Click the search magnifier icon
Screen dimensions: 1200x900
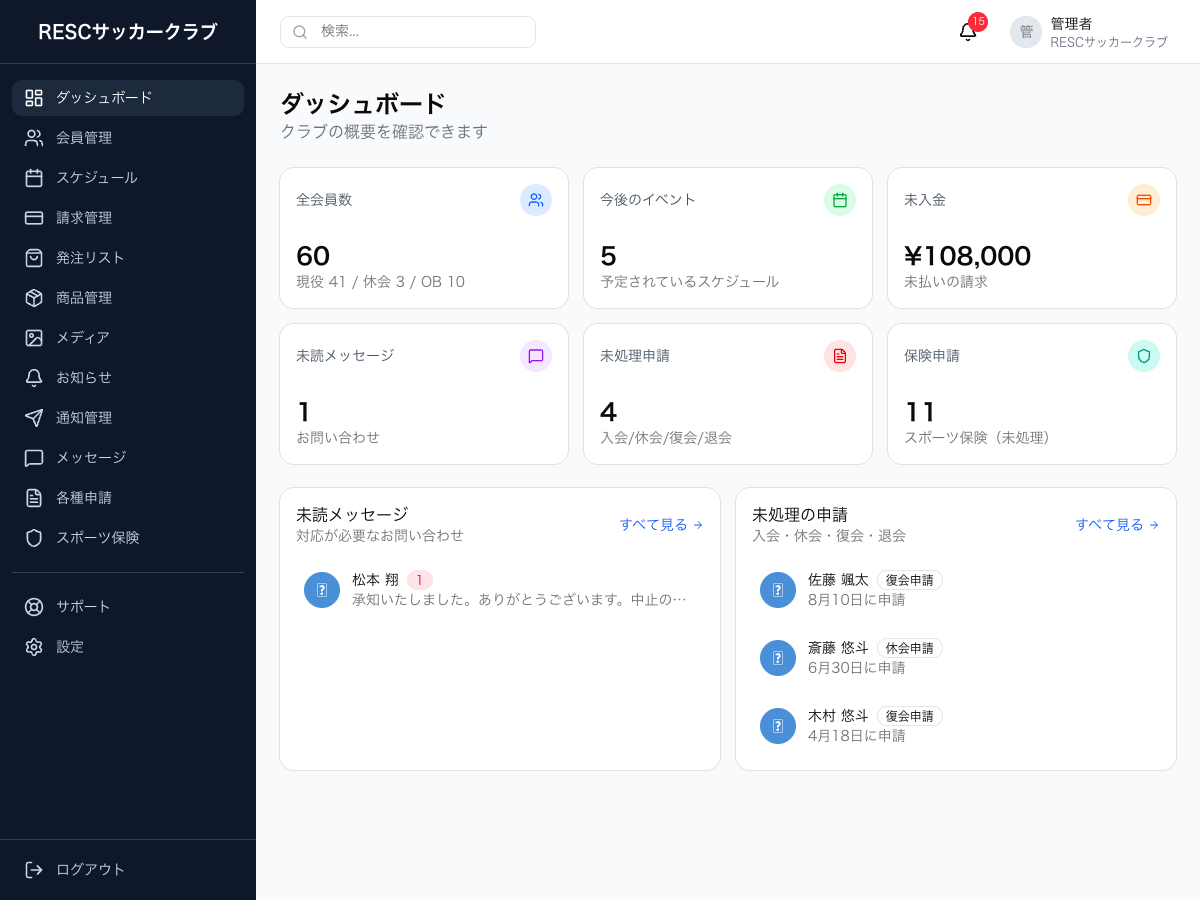[300, 32]
